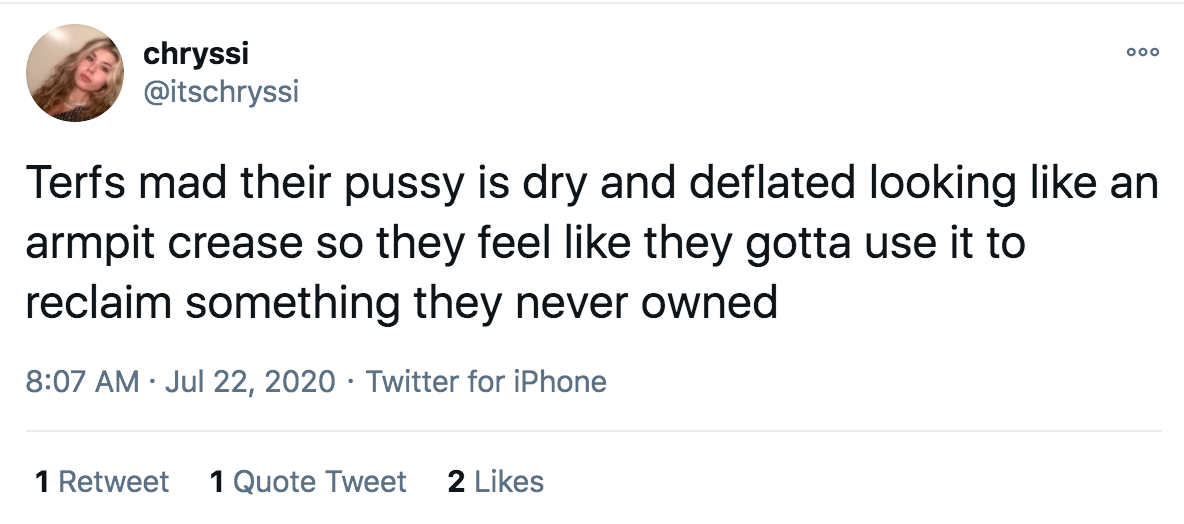
Task: Click the 8:07 AM timestamp
Action: click(x=80, y=381)
